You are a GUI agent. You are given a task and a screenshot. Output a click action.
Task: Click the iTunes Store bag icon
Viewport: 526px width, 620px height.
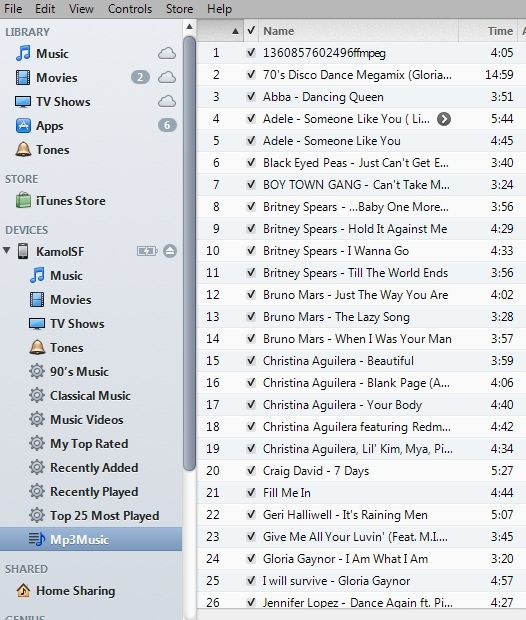23,200
